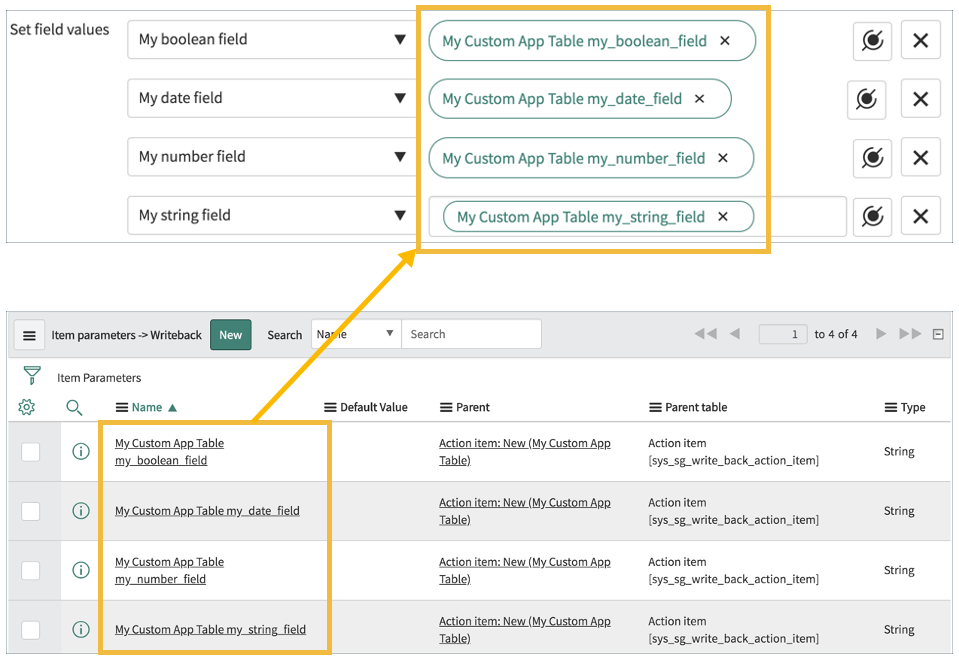Click the collapse list icon at the top right
The height and width of the screenshot is (668, 959).
point(937,334)
